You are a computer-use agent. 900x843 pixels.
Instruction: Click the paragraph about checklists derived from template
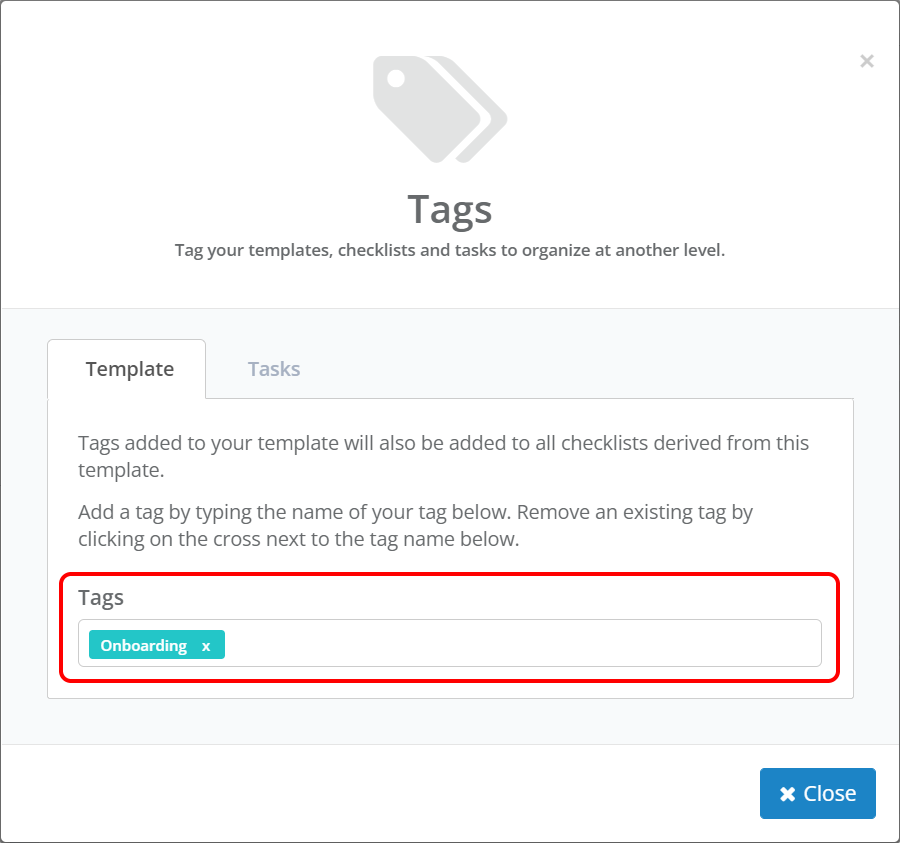pos(444,456)
